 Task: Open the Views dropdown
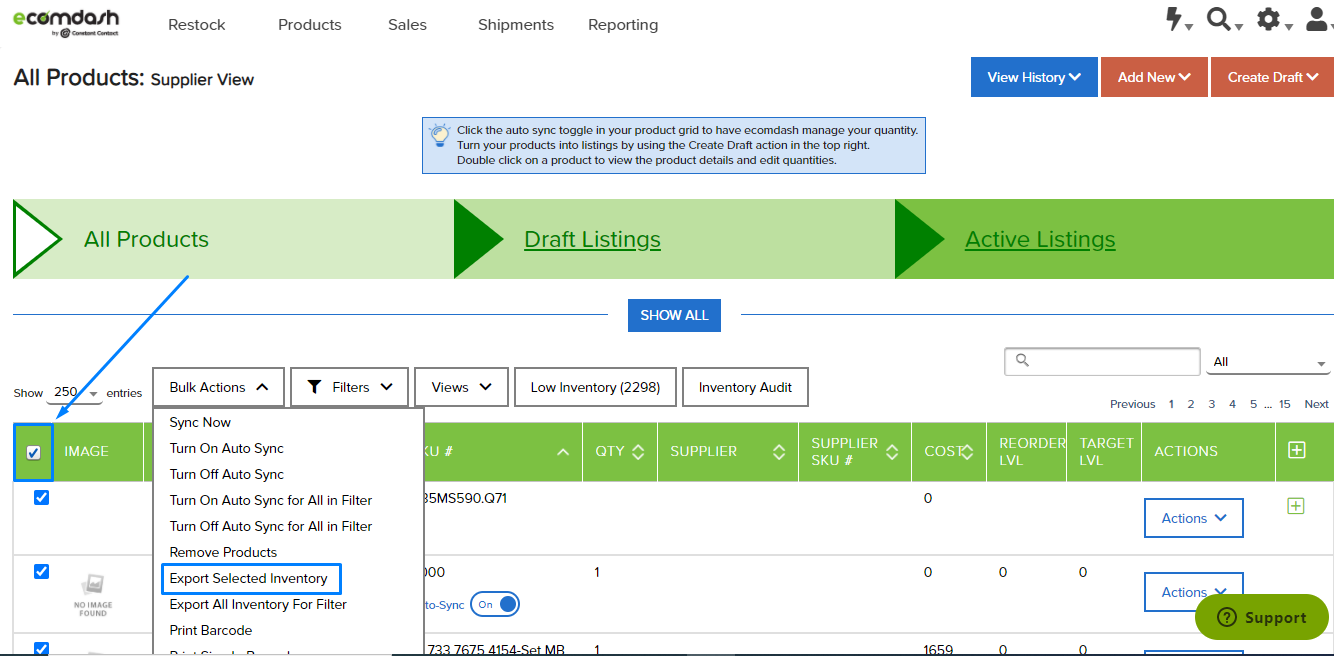point(462,387)
